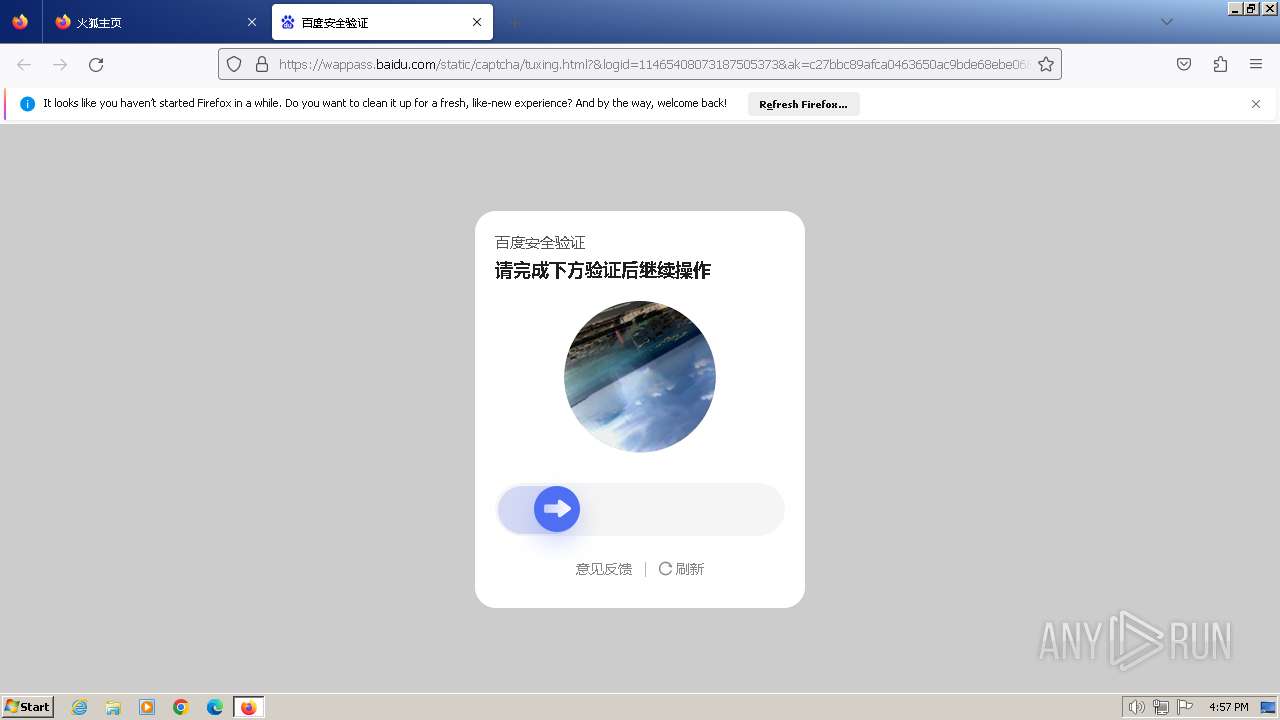Launch Microsoft Edge from taskbar
Viewport: 1280px width, 720px height.
click(215, 707)
